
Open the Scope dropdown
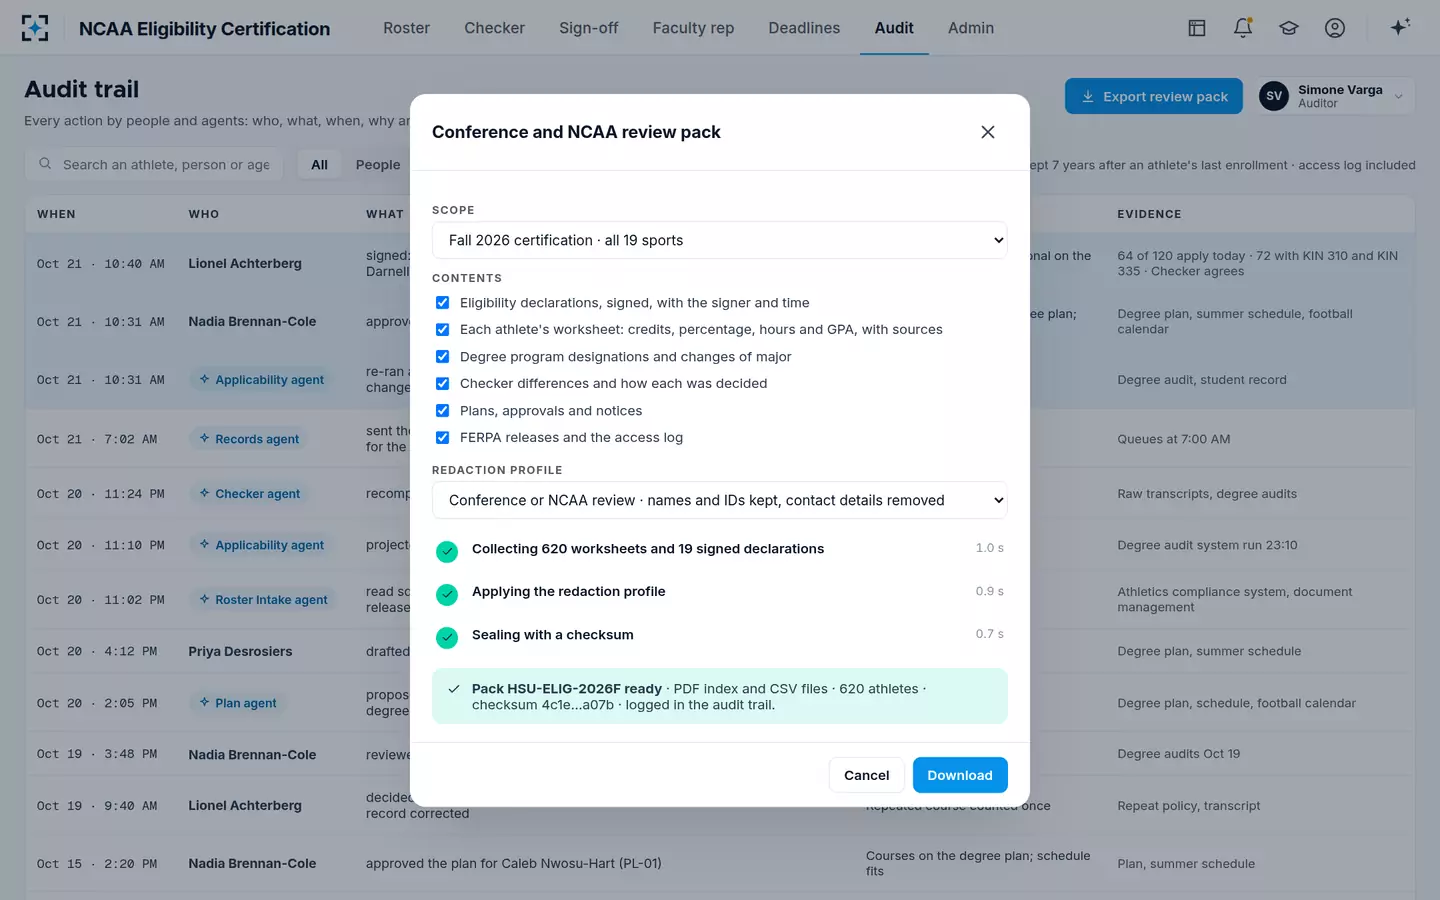coord(720,240)
